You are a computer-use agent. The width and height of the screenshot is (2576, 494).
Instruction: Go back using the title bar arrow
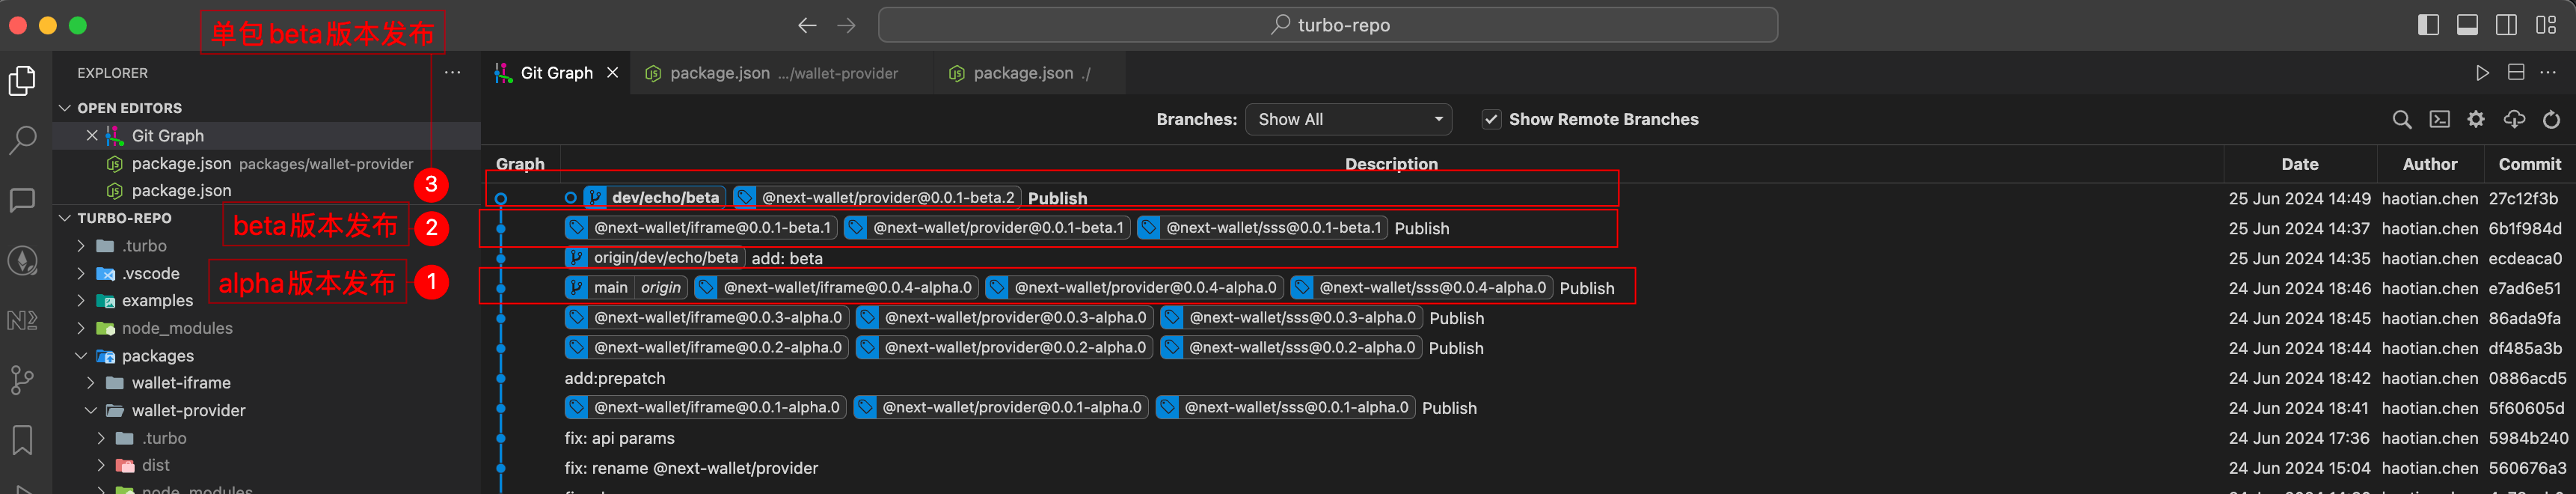tap(807, 25)
